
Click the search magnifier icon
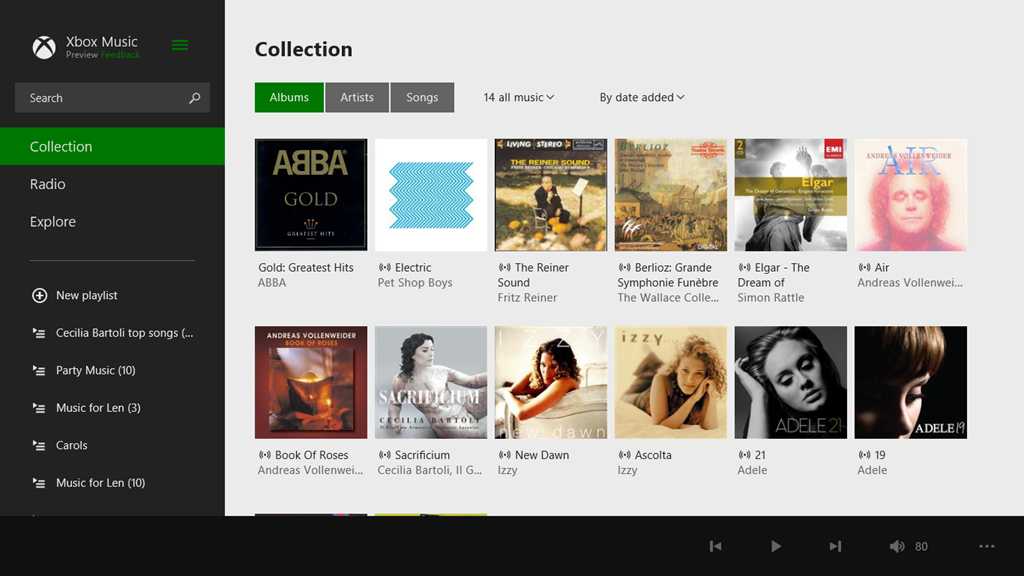194,98
